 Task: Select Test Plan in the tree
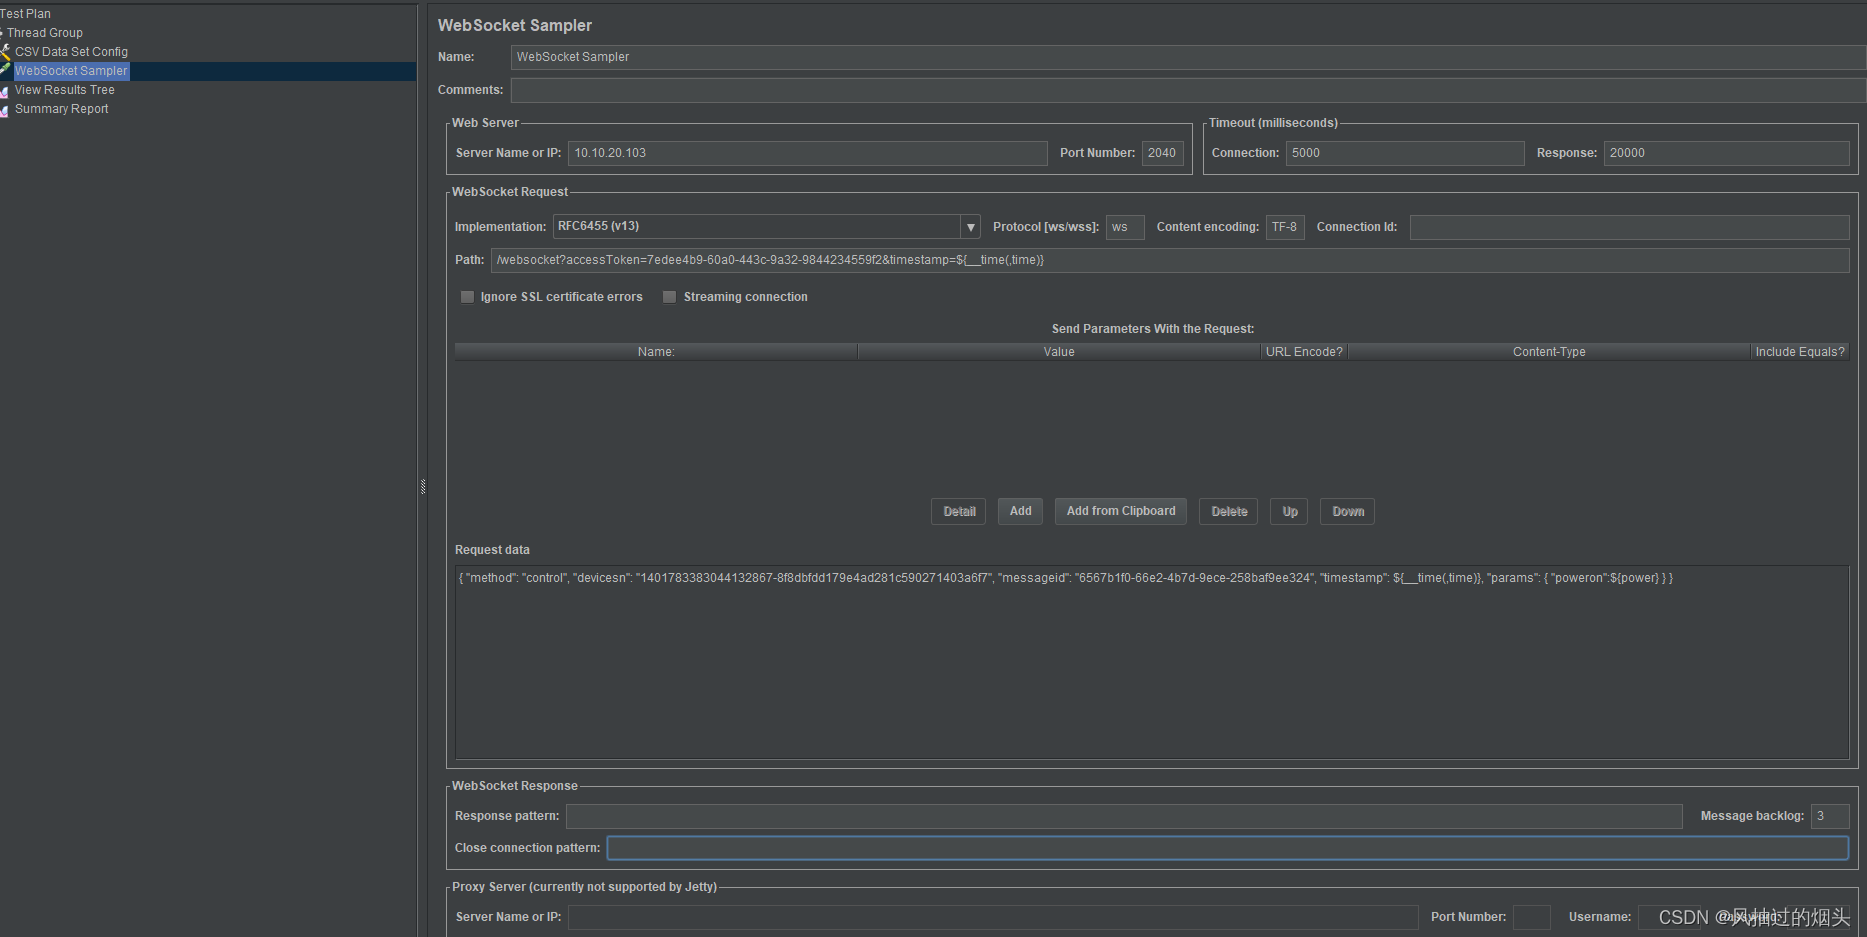(x=27, y=13)
